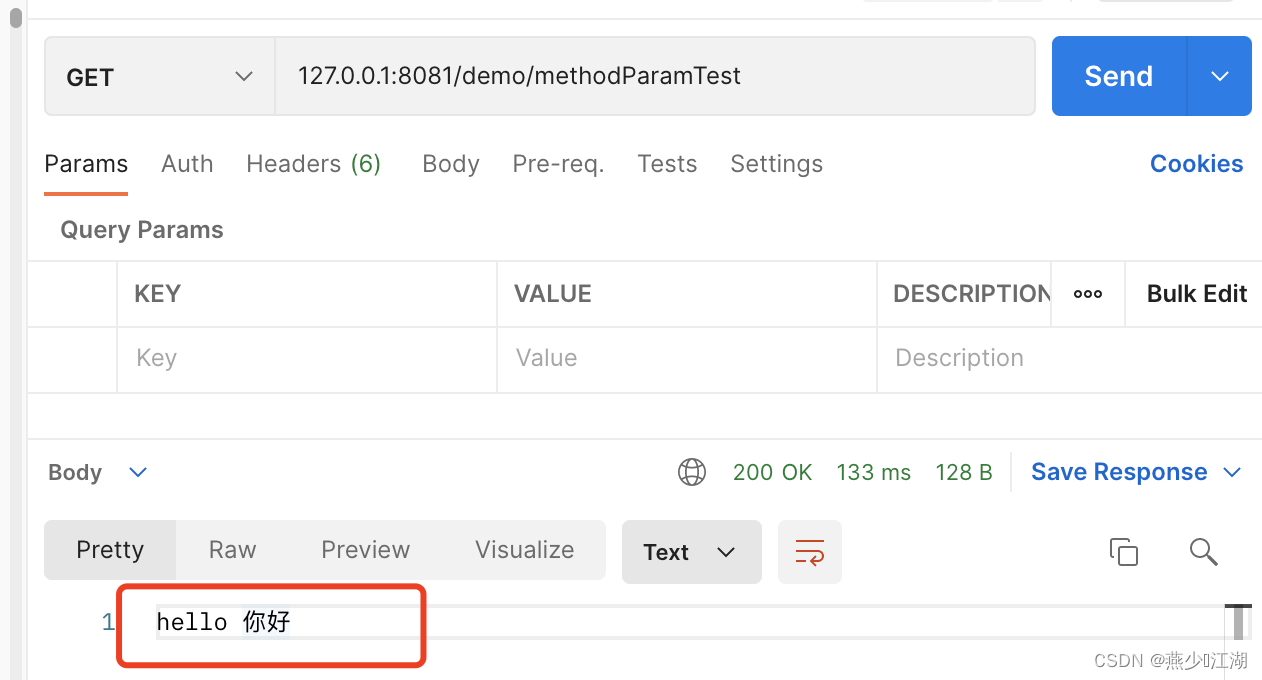This screenshot has width=1262, height=680.
Task: Click the 200 OK status indicator
Action: pyautogui.click(x=773, y=471)
